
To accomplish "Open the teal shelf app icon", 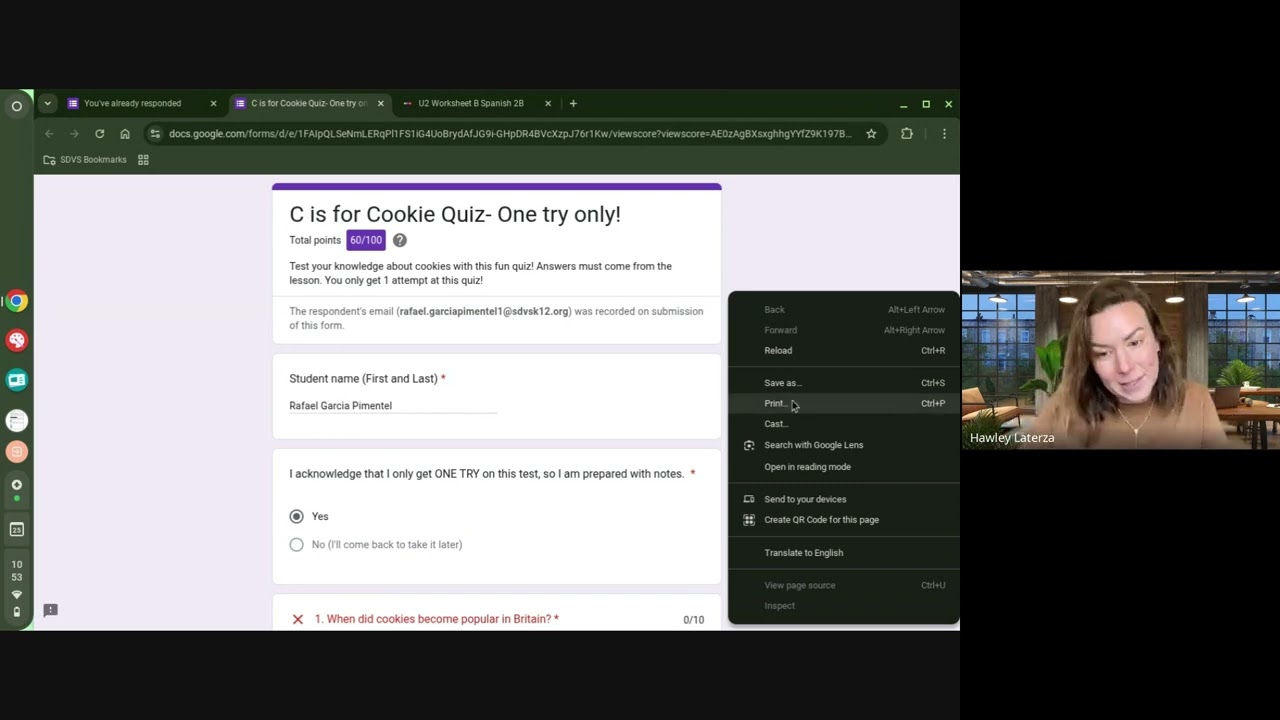I will [x=16, y=380].
